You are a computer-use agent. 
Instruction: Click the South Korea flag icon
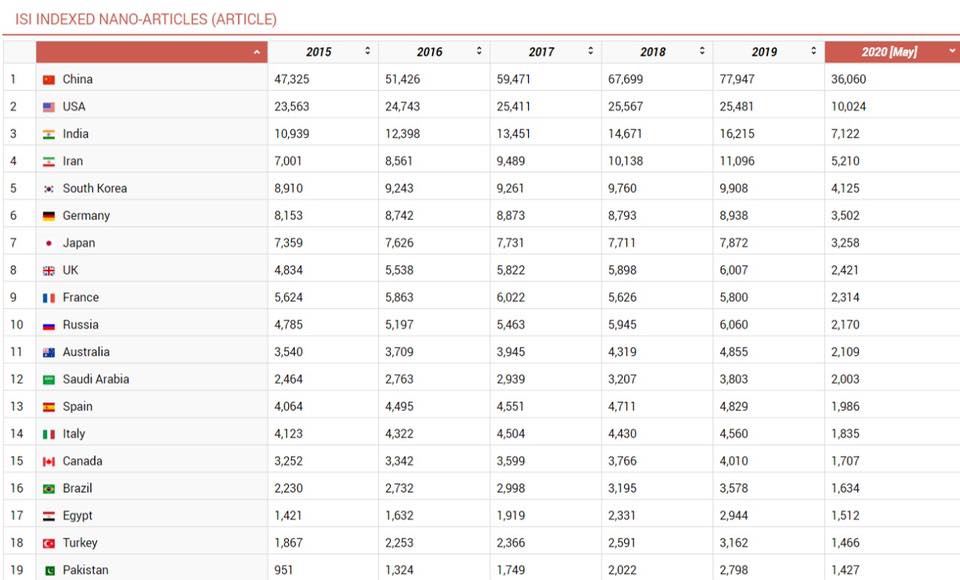[x=48, y=189]
